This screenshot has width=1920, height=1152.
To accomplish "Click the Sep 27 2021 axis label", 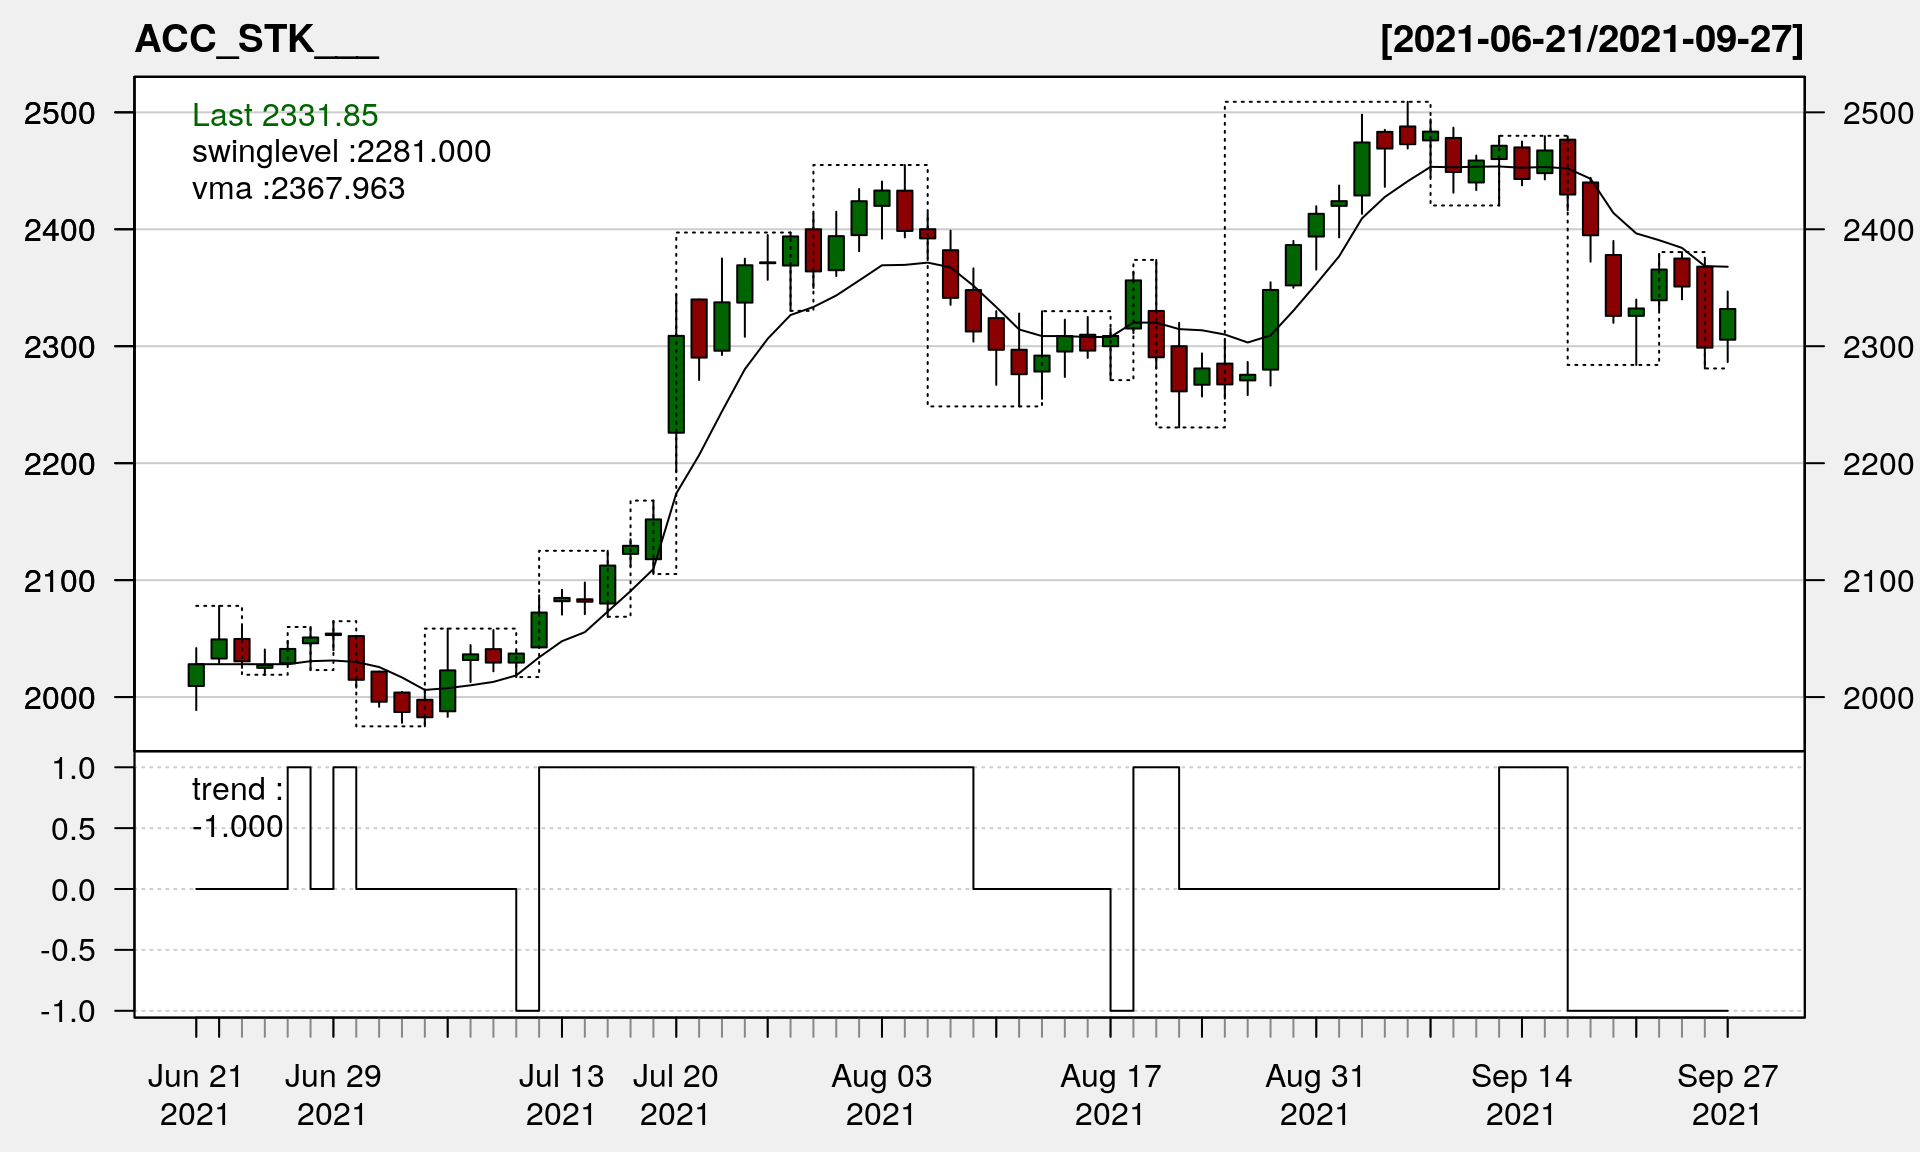I will click(1727, 1095).
